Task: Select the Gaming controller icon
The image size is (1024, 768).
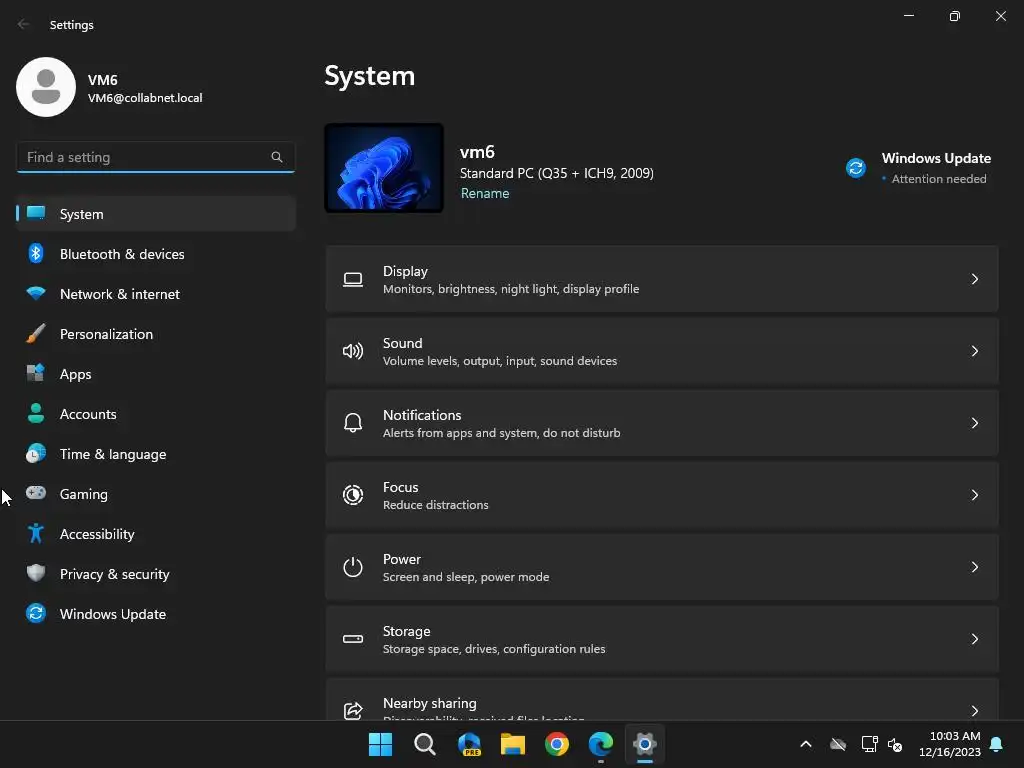Action: tap(36, 493)
